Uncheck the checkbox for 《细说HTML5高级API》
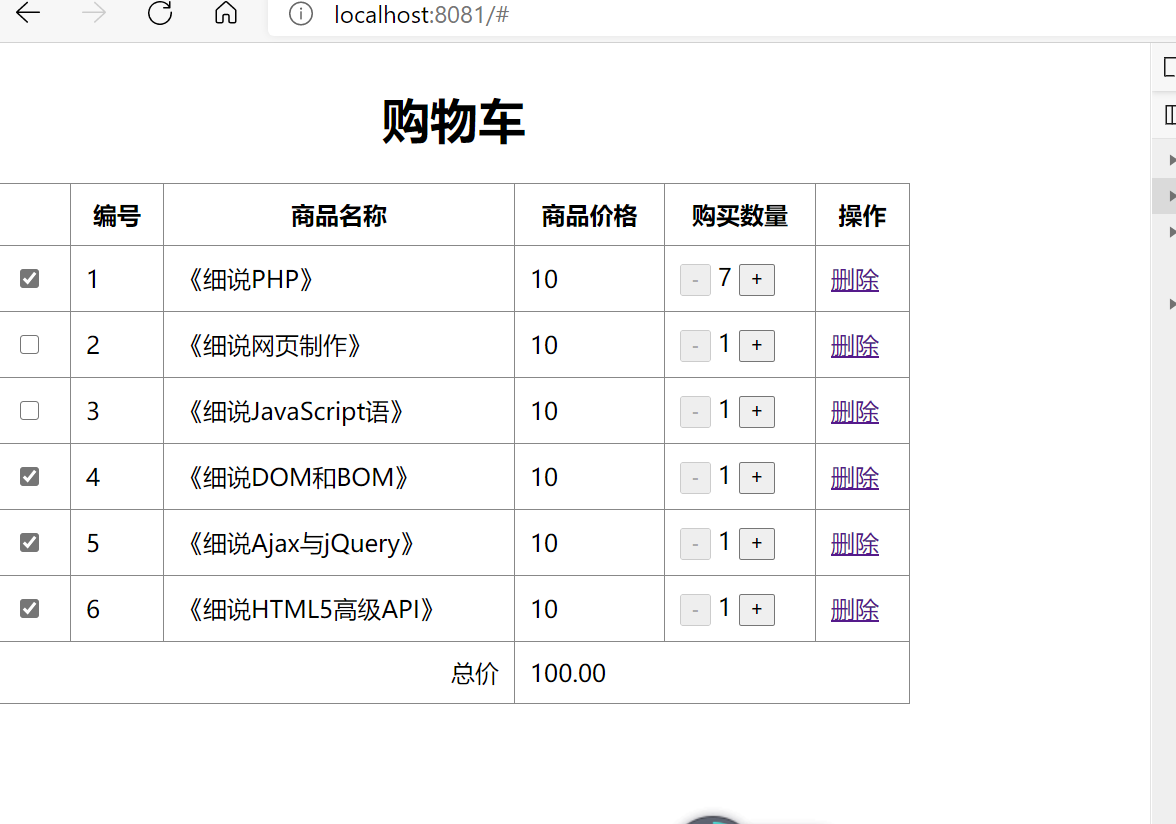 [x=30, y=608]
